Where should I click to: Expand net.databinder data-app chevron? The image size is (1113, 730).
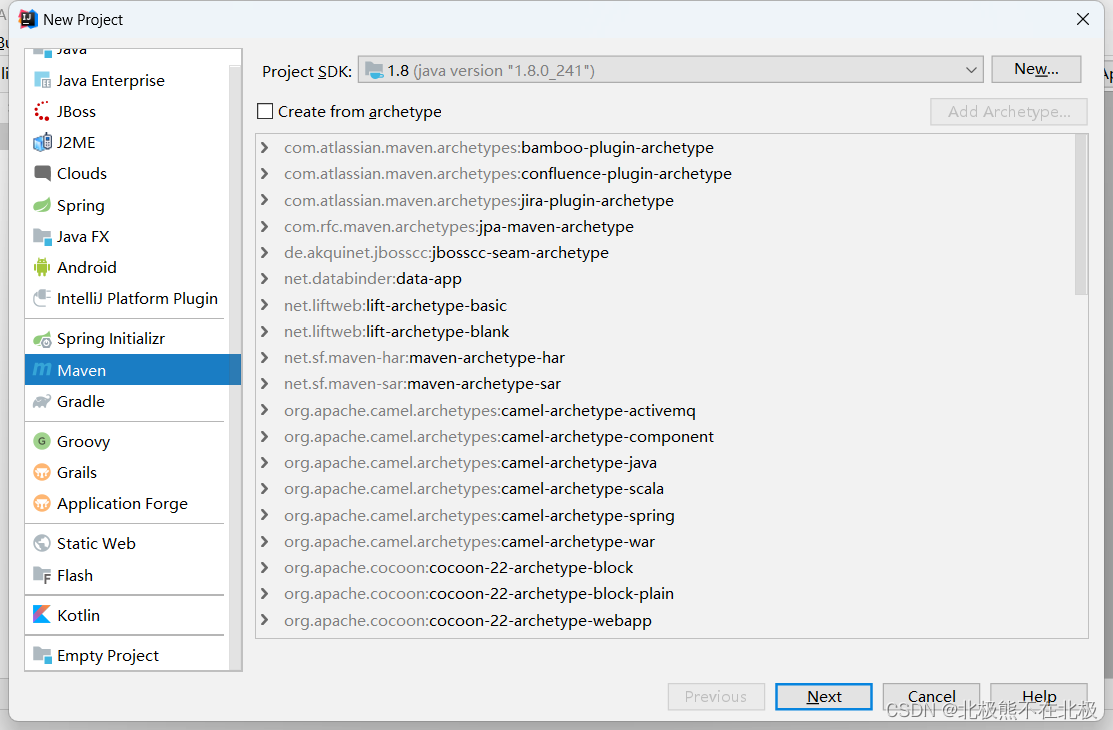pos(265,278)
